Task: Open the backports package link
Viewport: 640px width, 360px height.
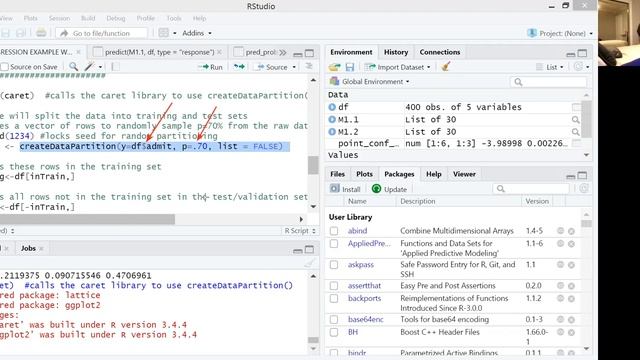Action: (364, 298)
